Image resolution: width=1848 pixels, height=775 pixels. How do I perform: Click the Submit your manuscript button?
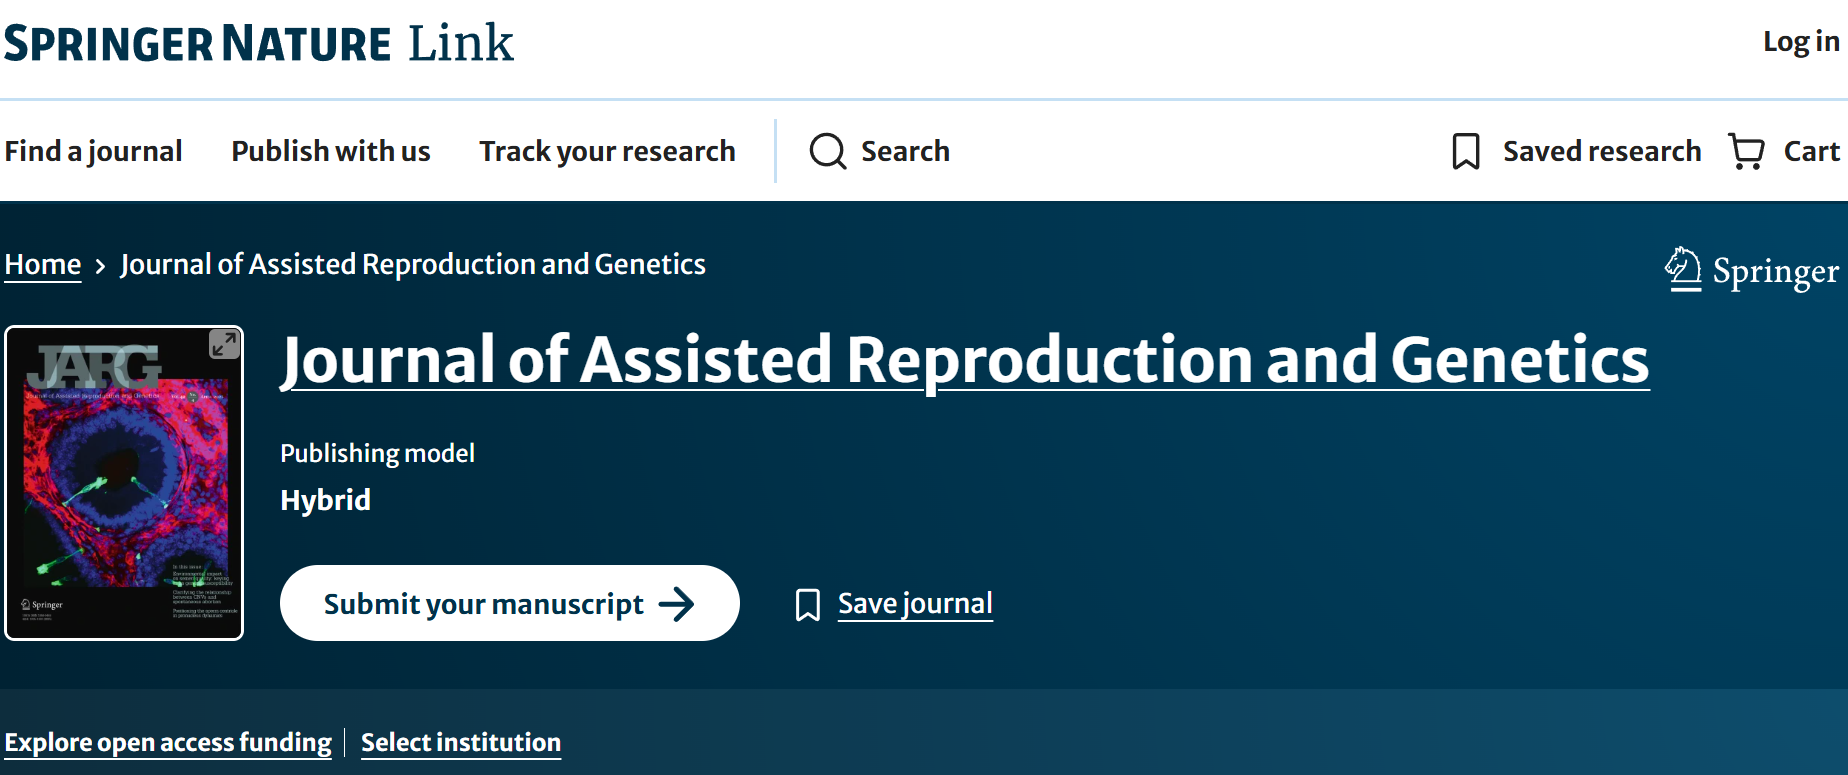tap(510, 603)
